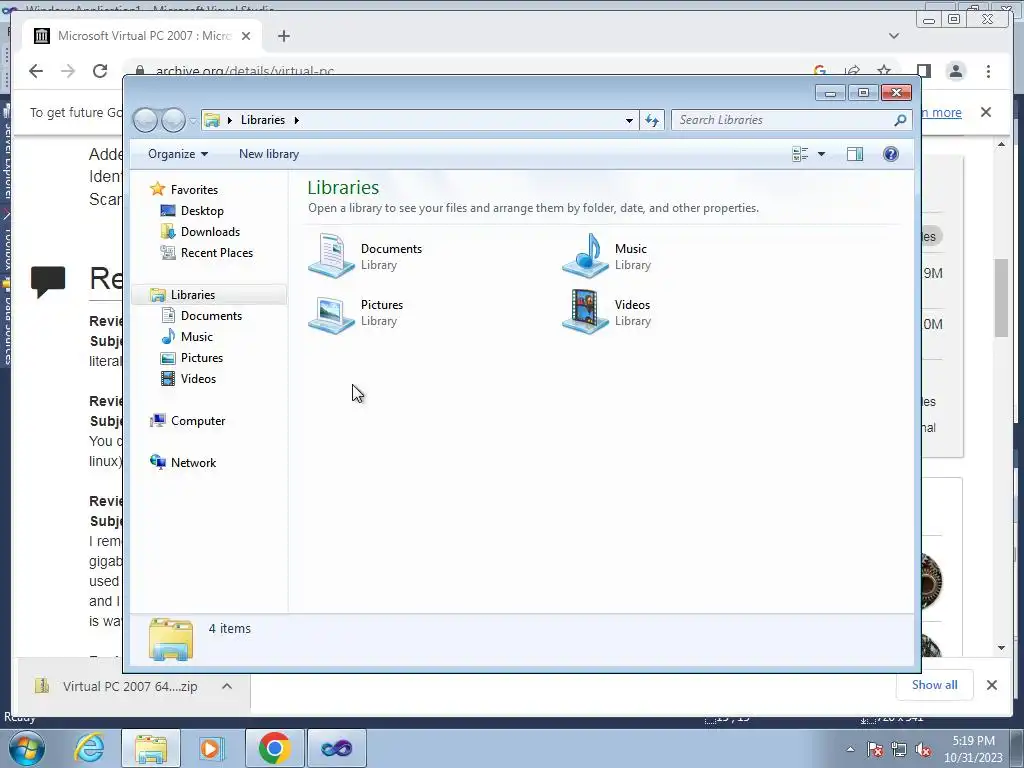Click the New library button
Viewport: 1024px width, 768px height.
(x=268, y=154)
